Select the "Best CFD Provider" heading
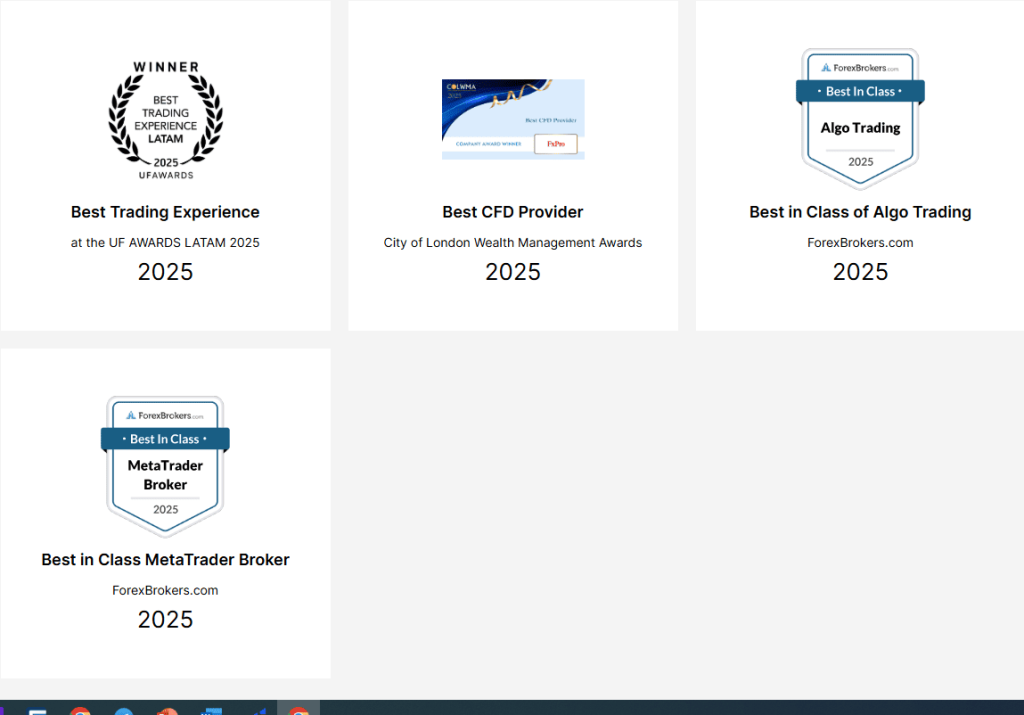 click(513, 212)
